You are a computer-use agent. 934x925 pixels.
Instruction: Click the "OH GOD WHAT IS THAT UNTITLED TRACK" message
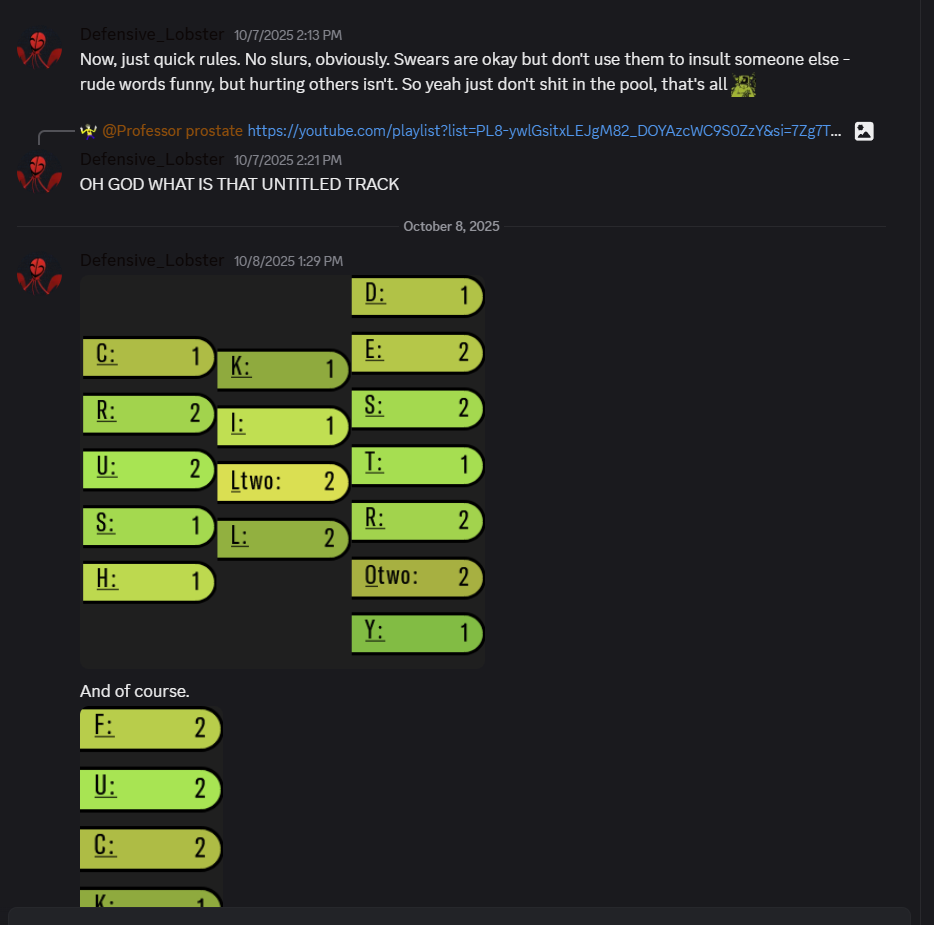click(x=239, y=184)
